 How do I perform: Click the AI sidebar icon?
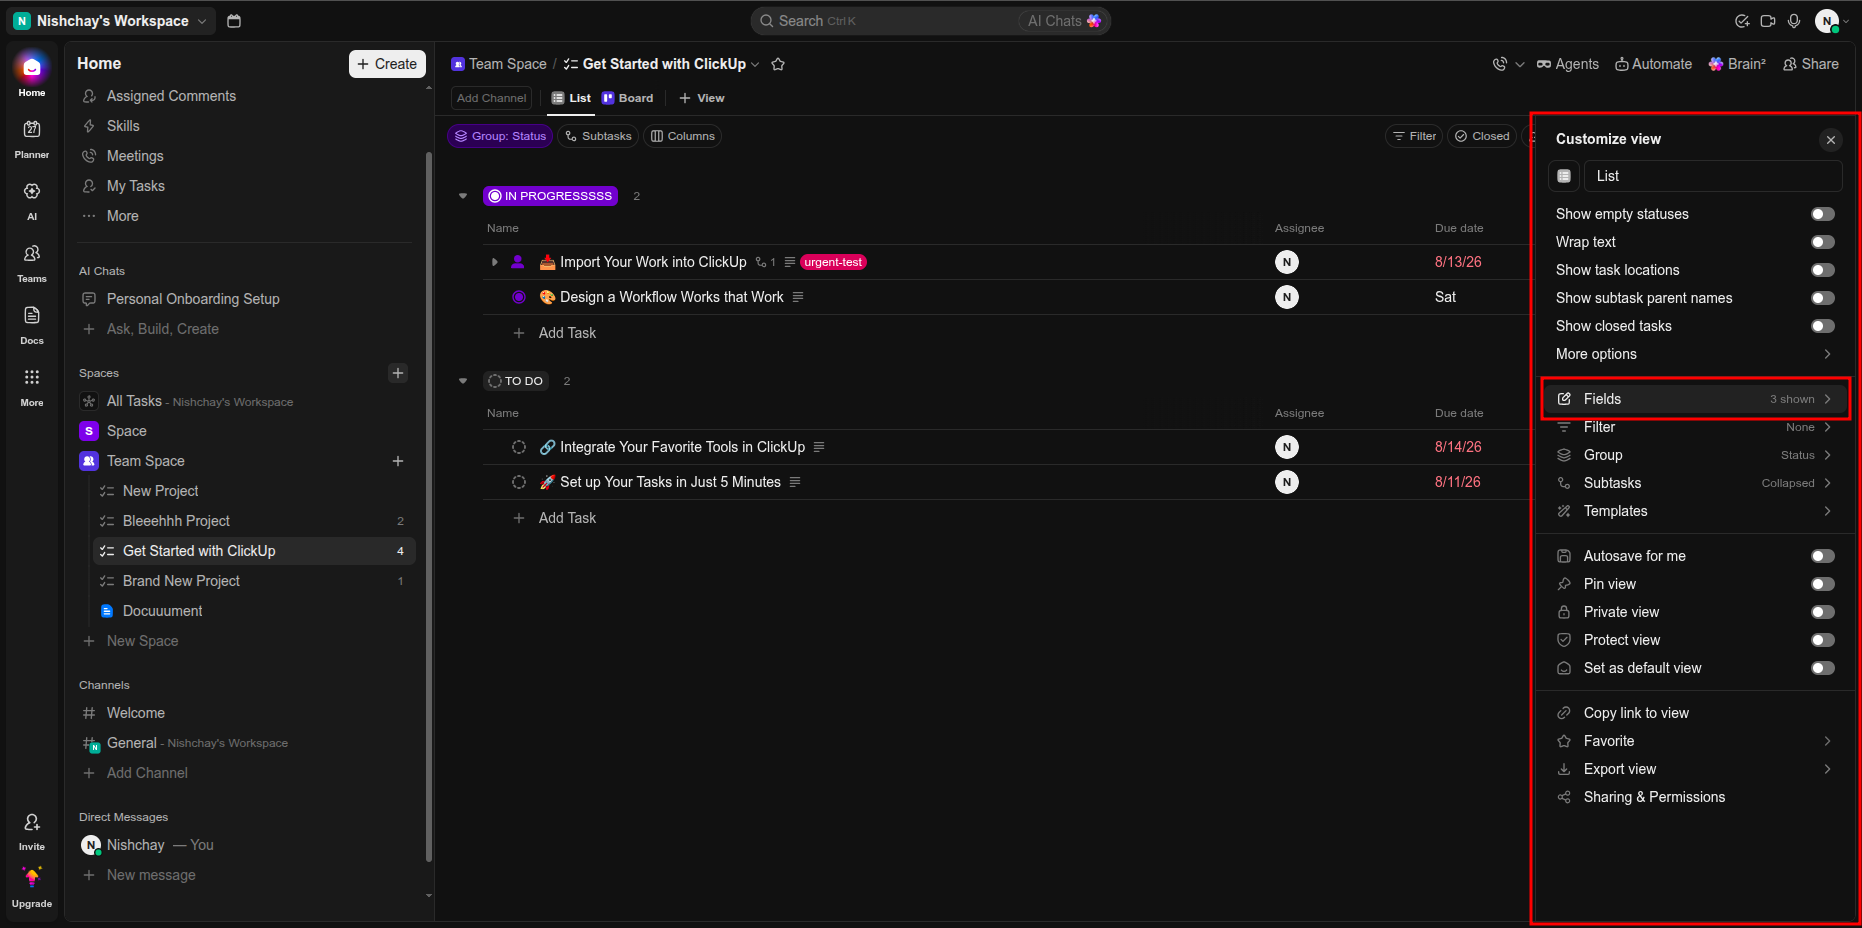(x=32, y=201)
